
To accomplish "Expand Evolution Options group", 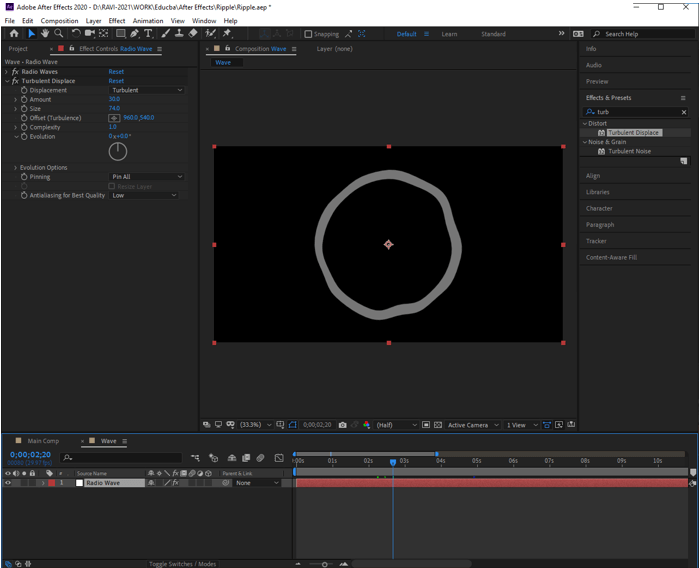I will 15,167.
